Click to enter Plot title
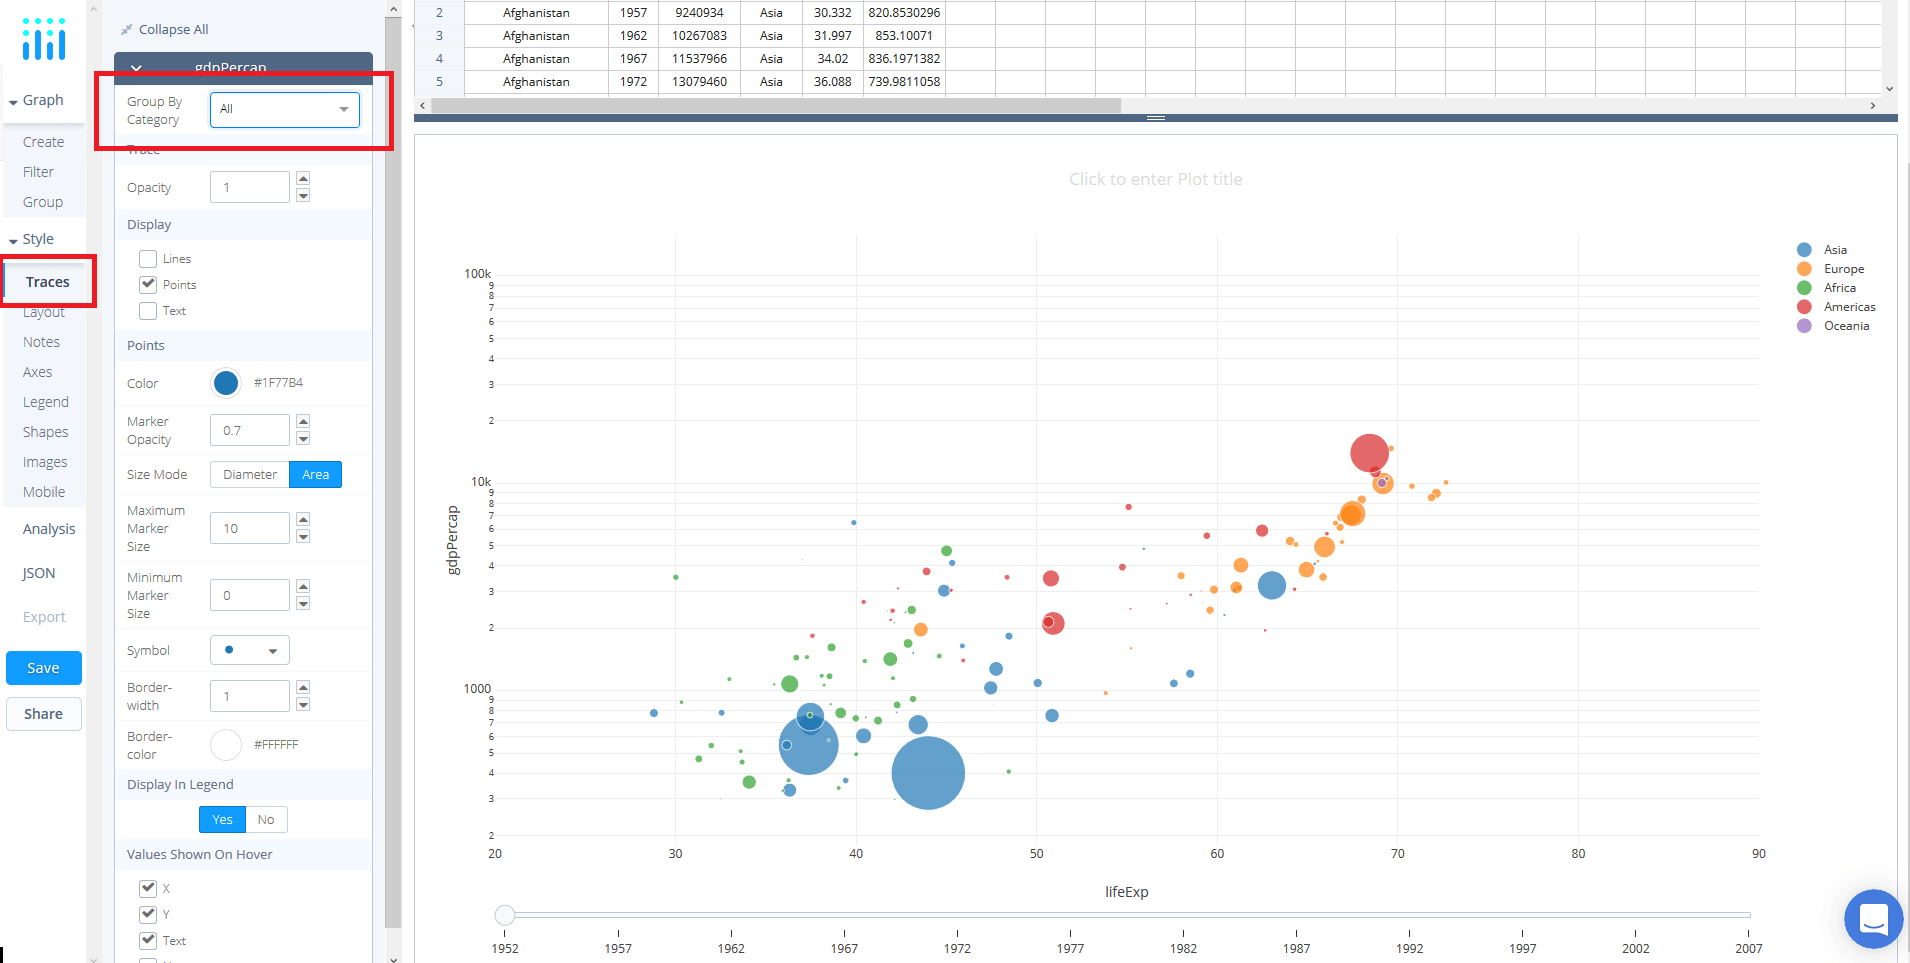Viewport: 1910px width, 963px height. click(x=1156, y=180)
